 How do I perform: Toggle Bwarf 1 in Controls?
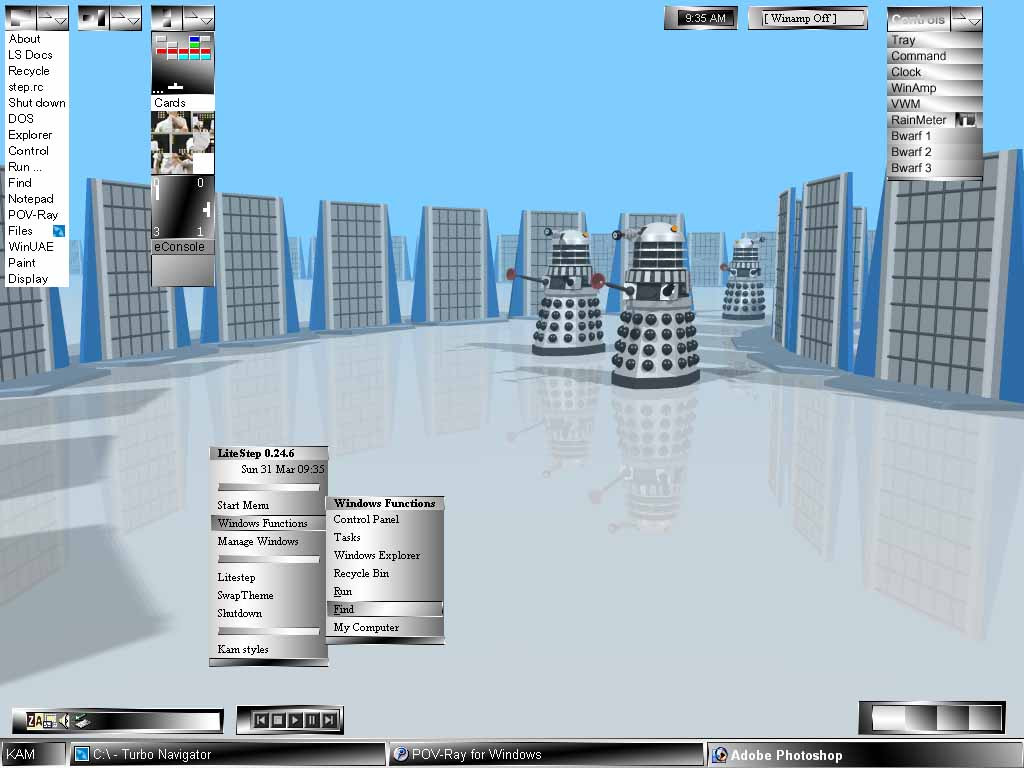point(935,136)
